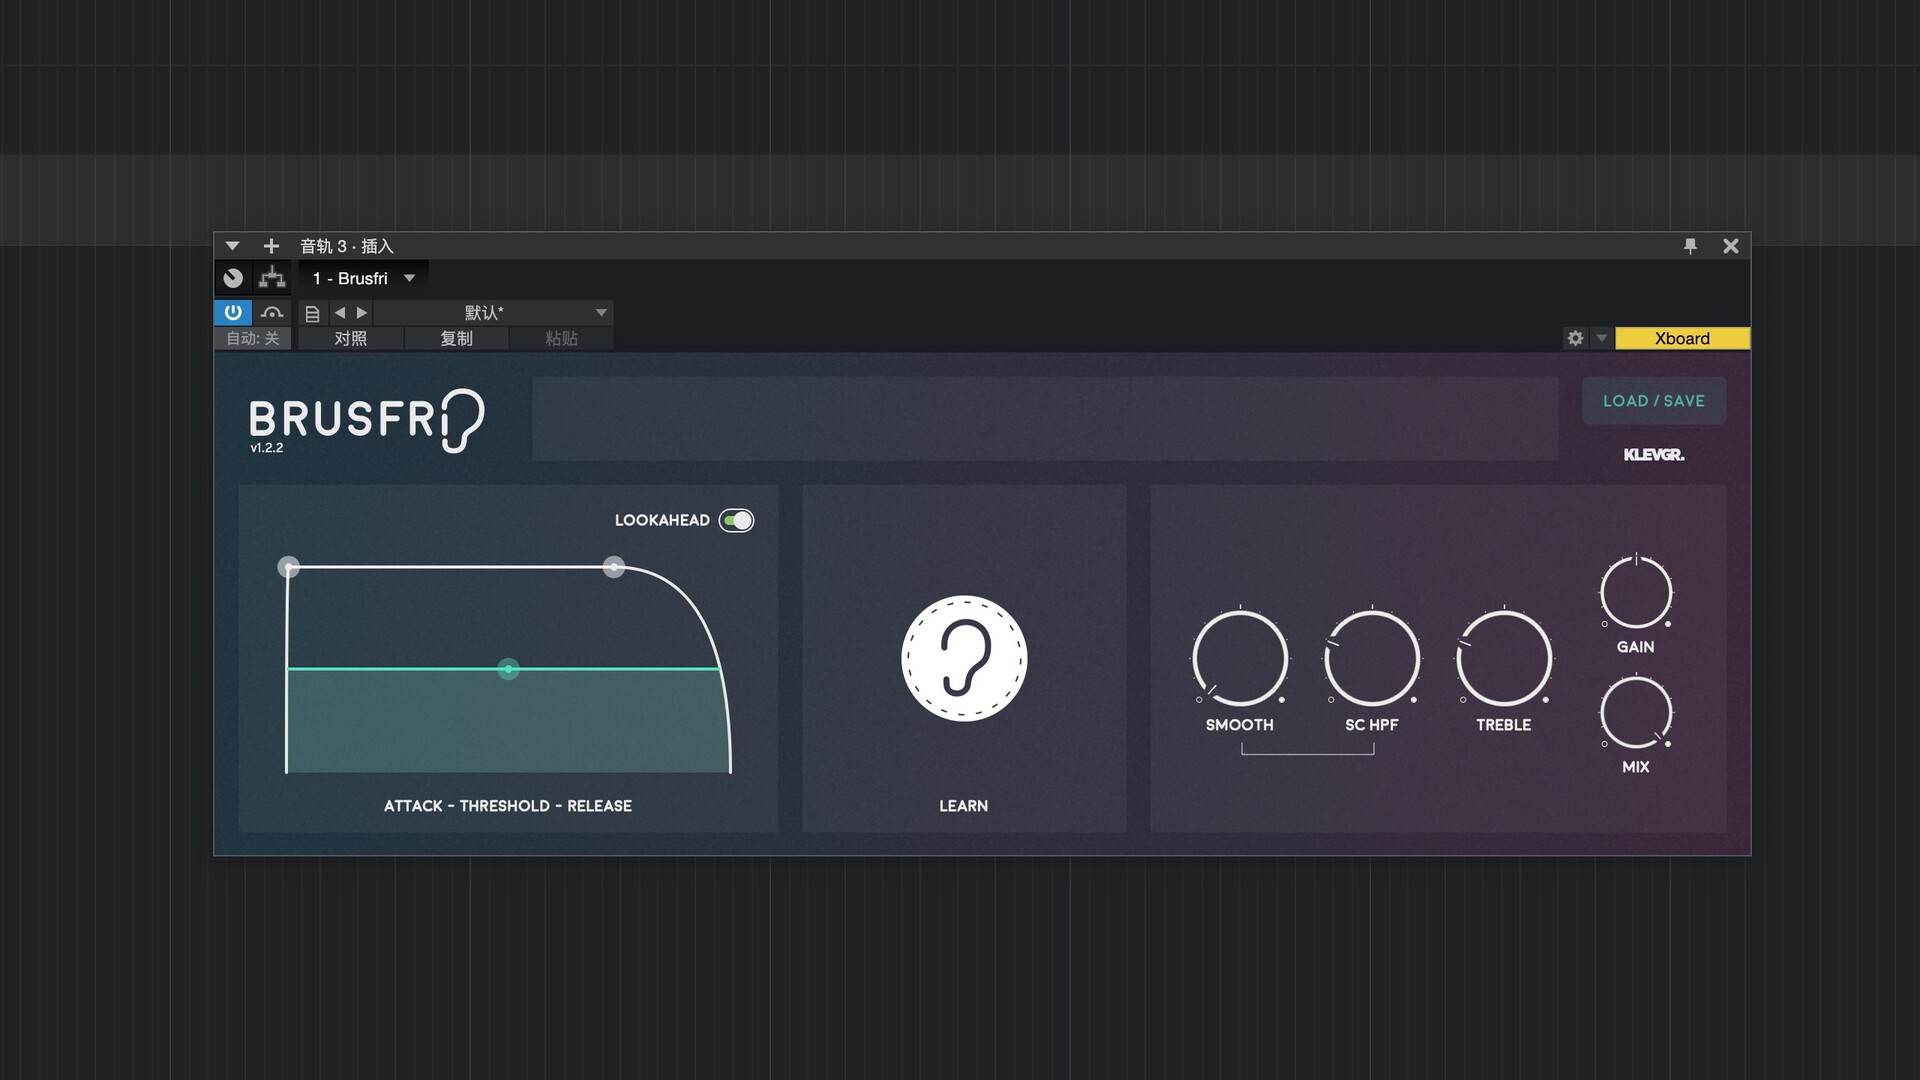The width and height of the screenshot is (1920, 1080).
Task: Click the green threshold handle
Action: point(508,669)
